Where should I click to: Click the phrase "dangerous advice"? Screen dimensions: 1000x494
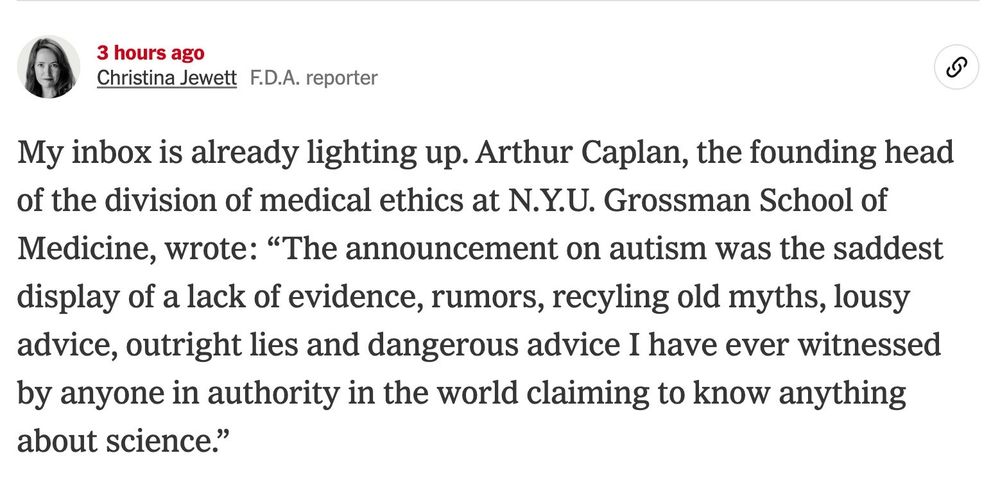coord(493,345)
